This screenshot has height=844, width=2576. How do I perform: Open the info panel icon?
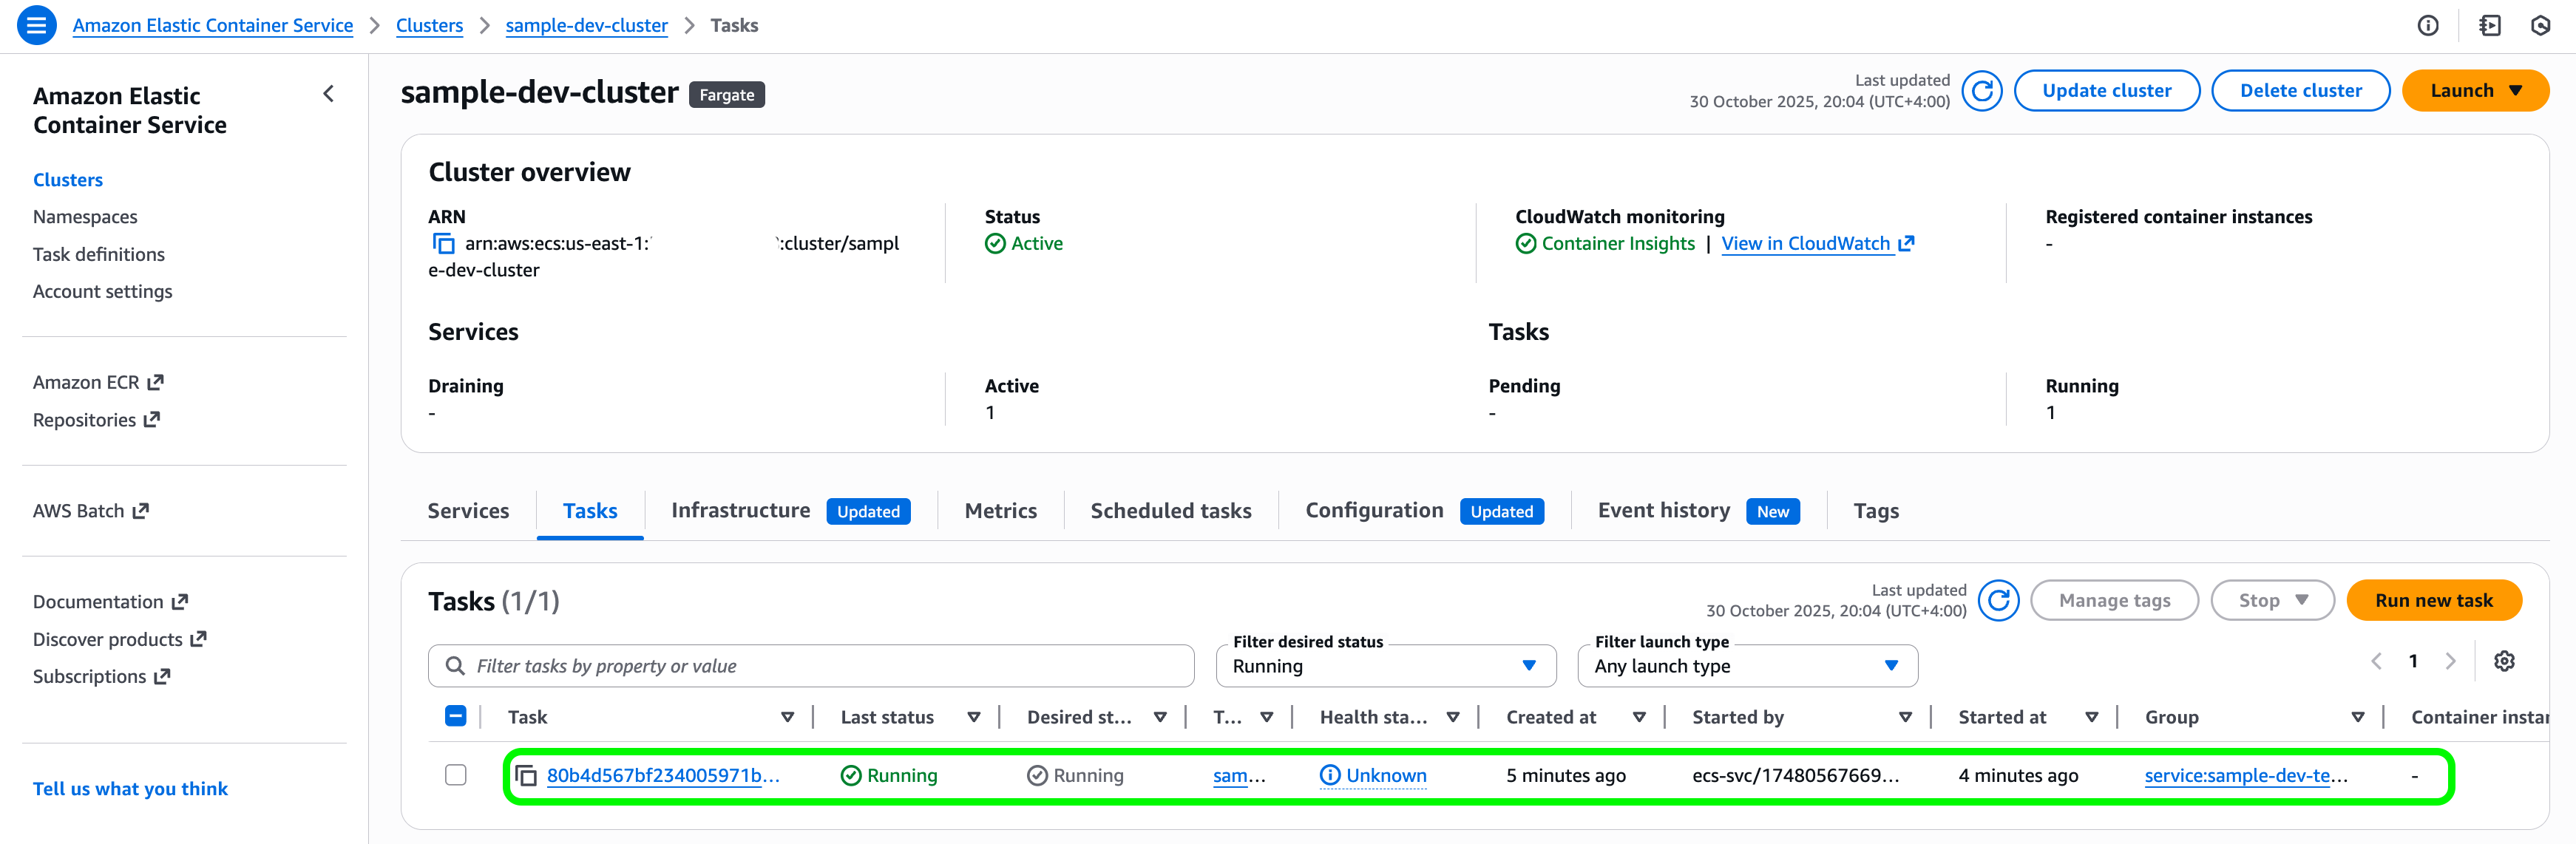2427,26
